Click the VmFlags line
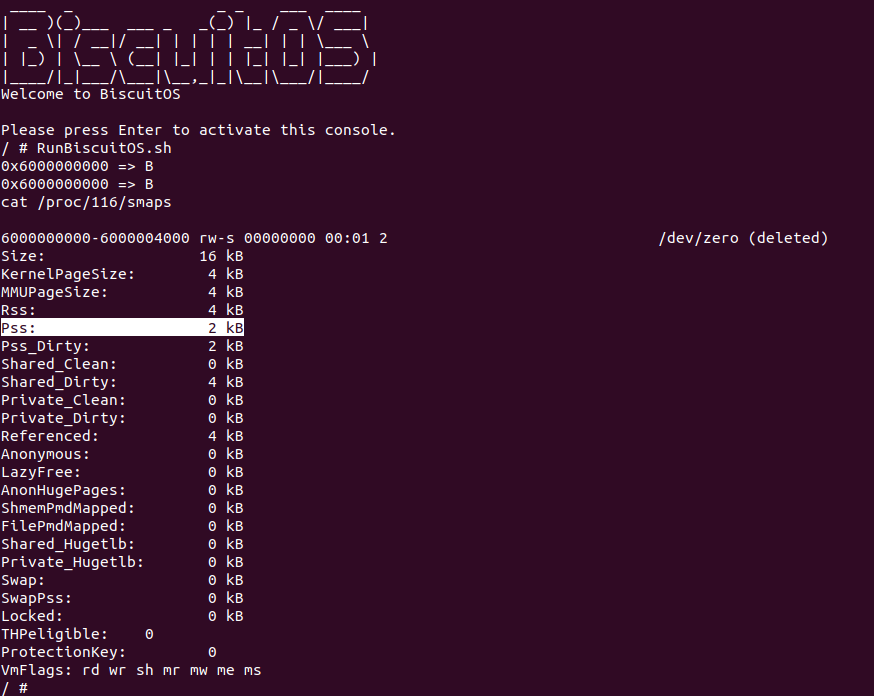Image resolution: width=874 pixels, height=696 pixels. pos(131,670)
